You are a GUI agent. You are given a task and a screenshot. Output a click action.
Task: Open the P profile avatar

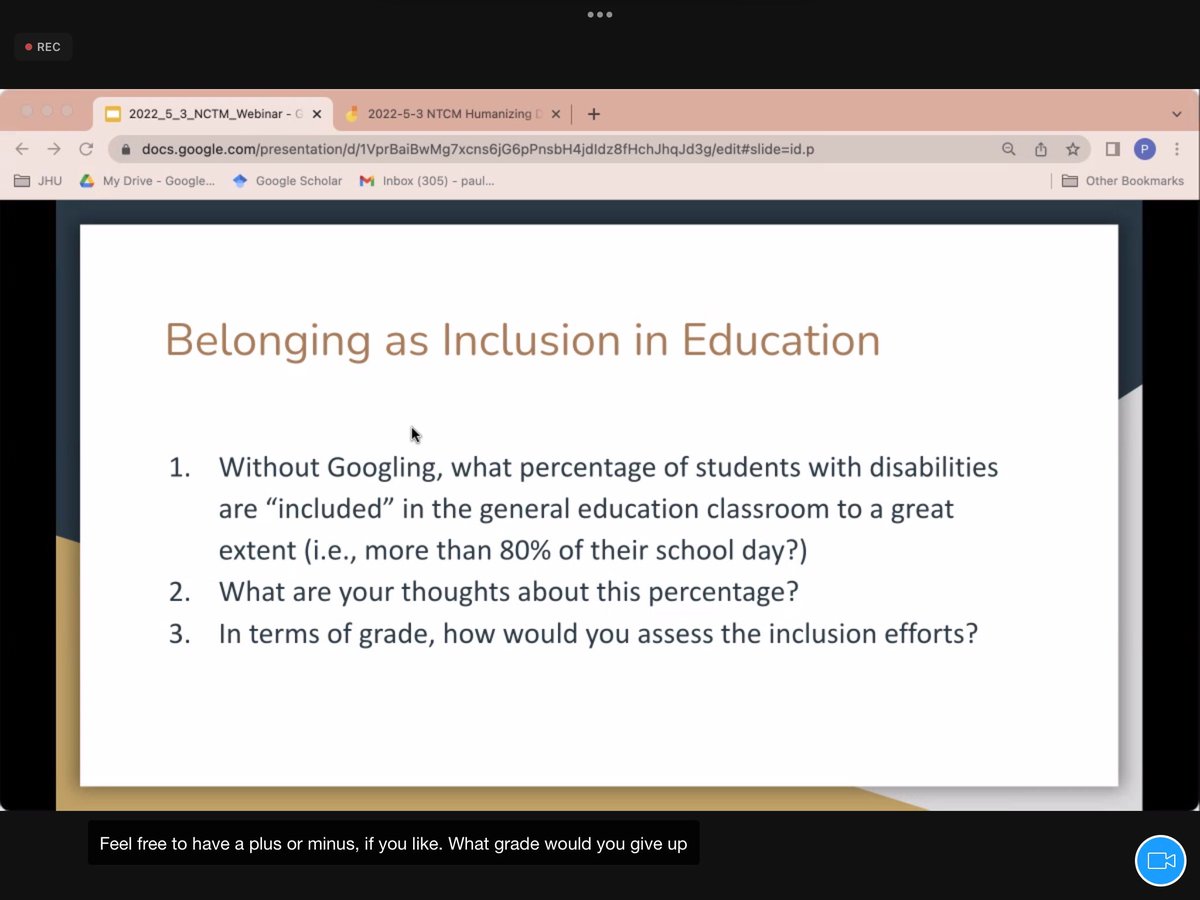(x=1145, y=149)
